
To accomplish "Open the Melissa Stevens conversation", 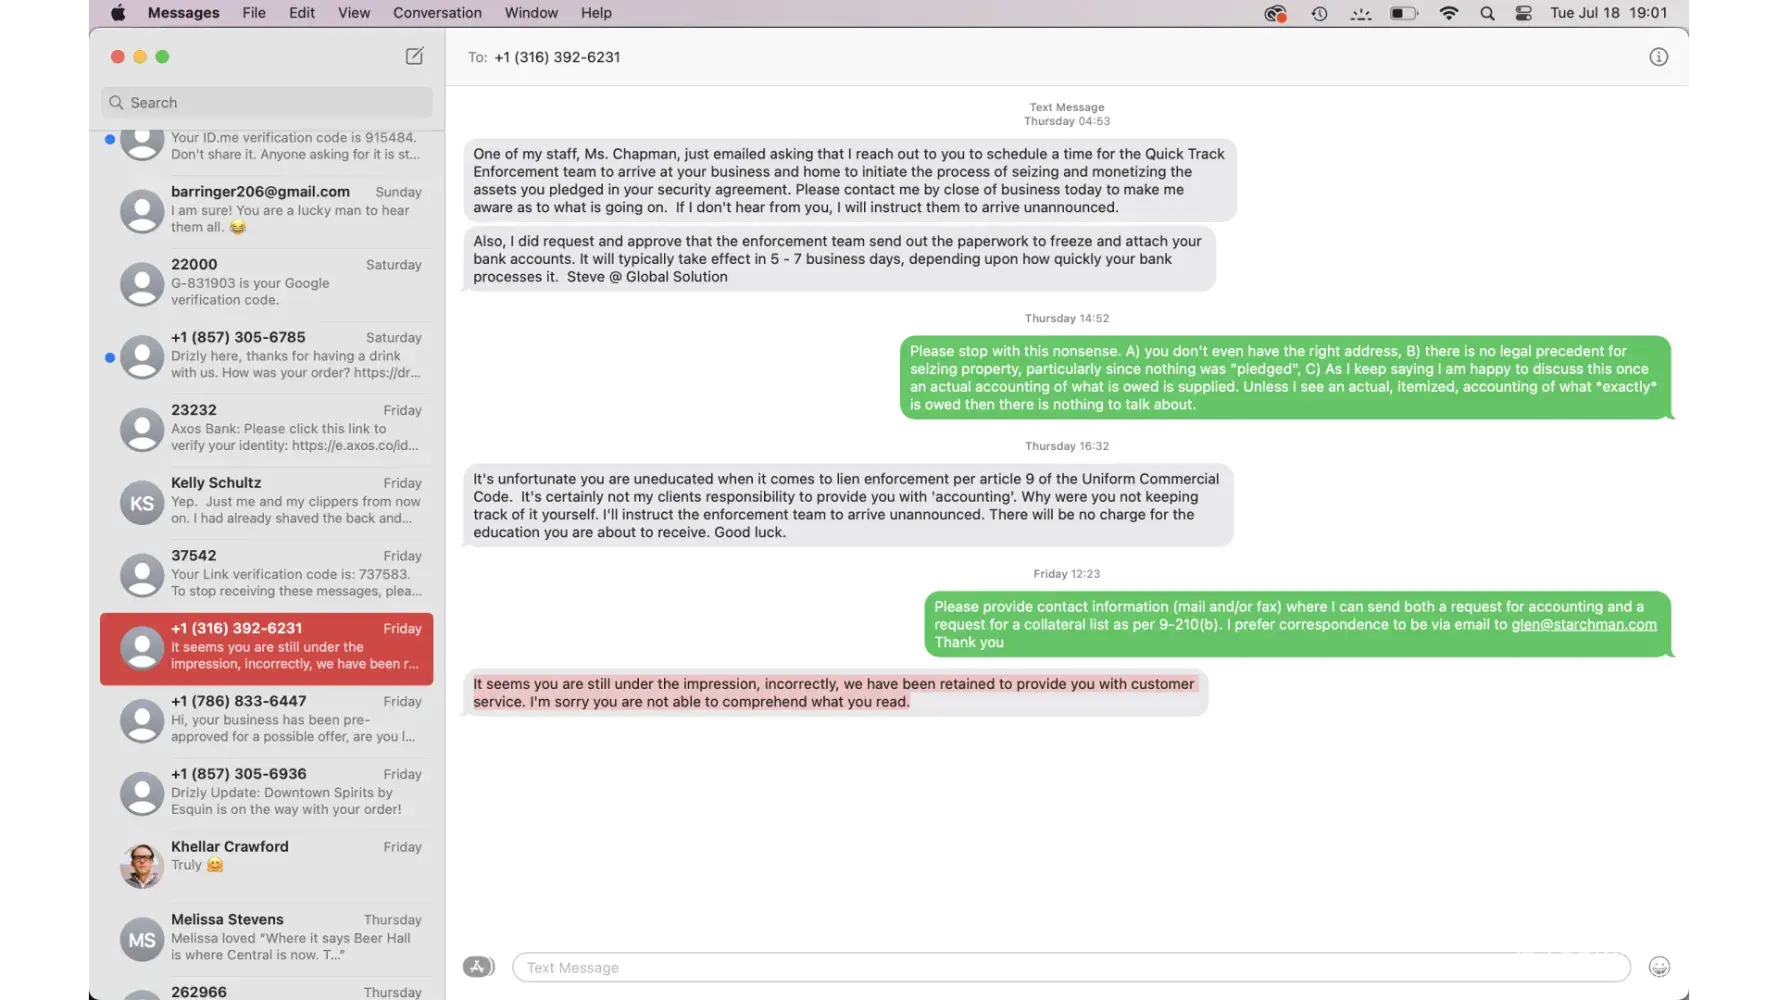I will (267, 938).
